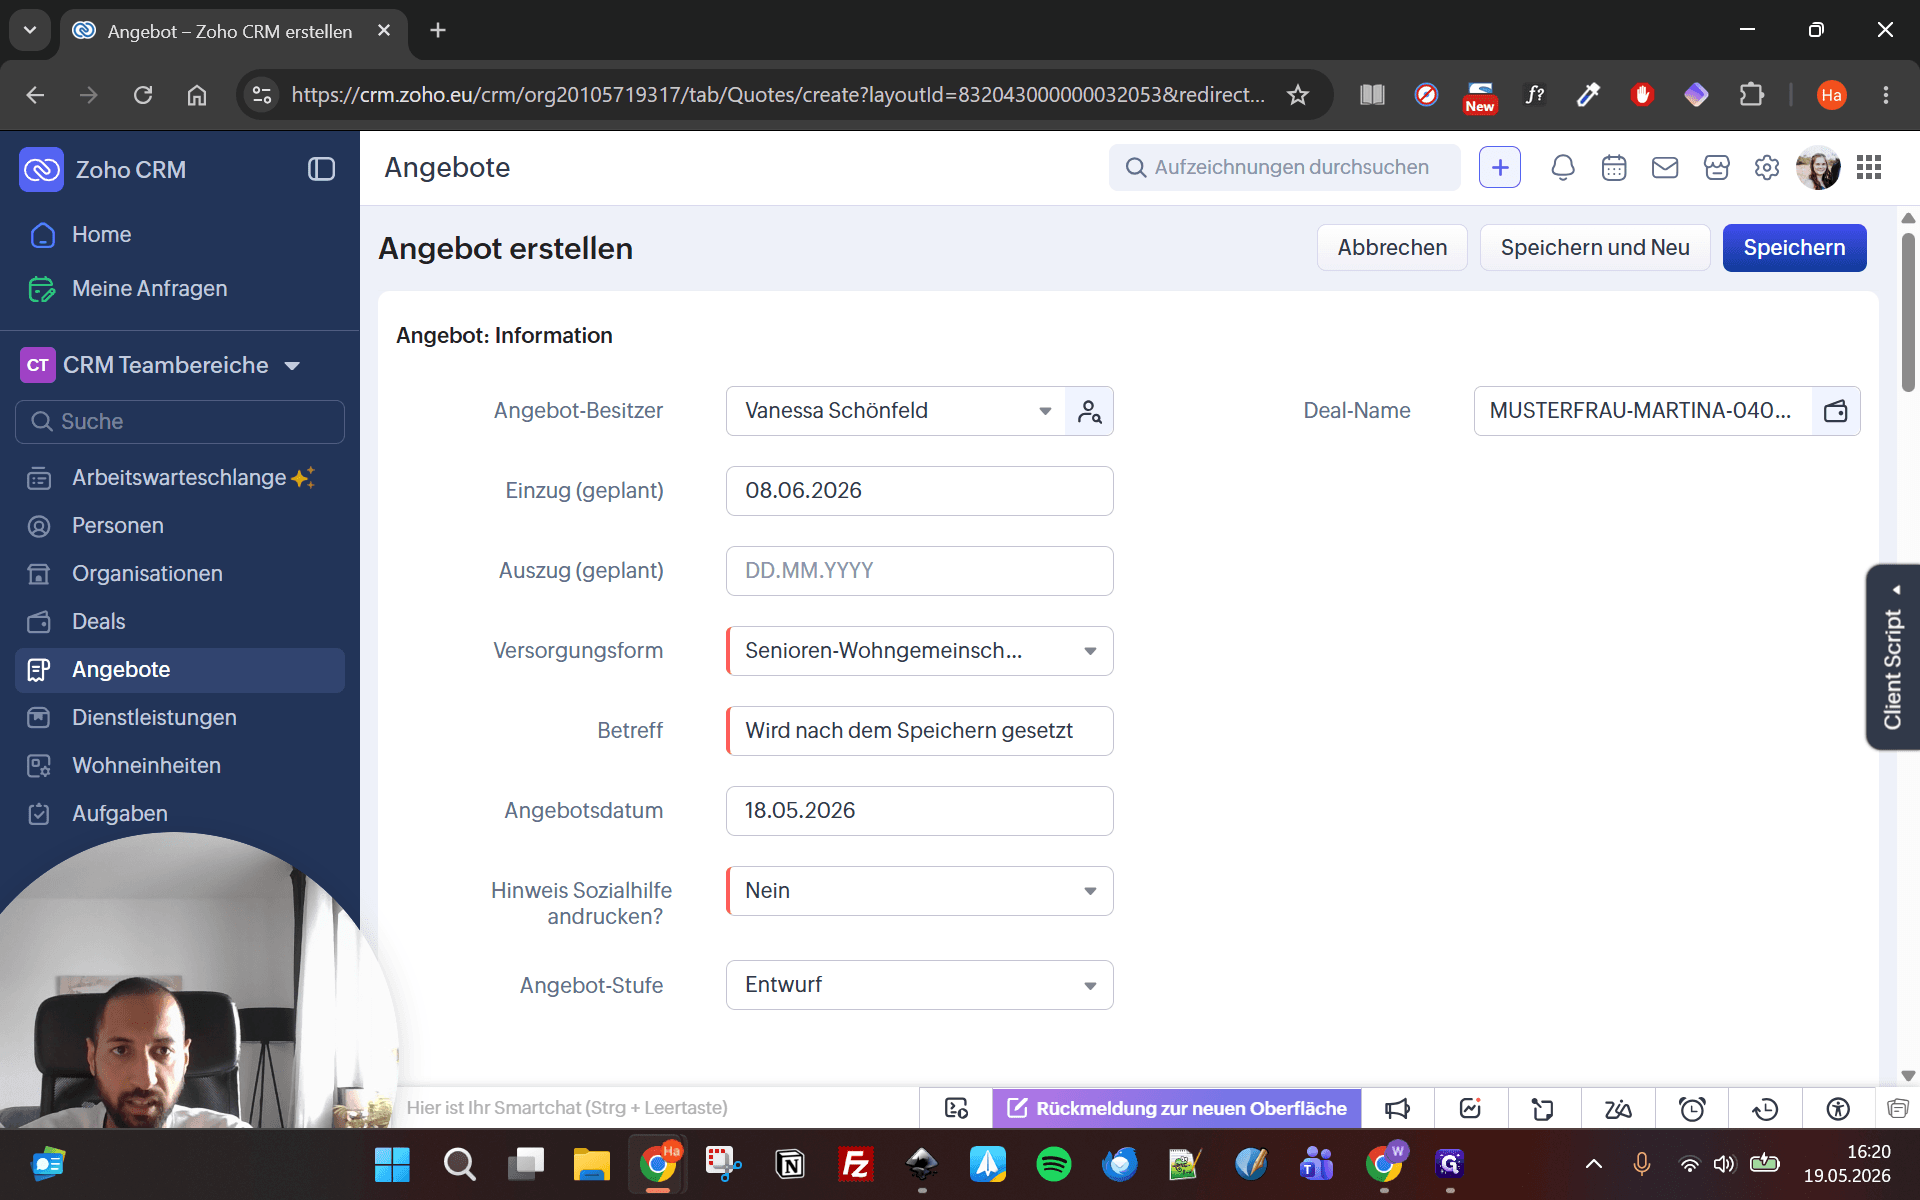Click Speichern und Neu
The image size is (1920, 1200).
point(1595,248)
